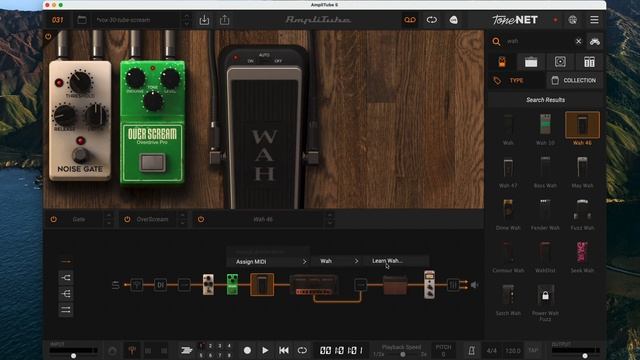Screen dimensions: 640x360
Task: Toggle OverScream slot power button
Action: (x=127, y=219)
